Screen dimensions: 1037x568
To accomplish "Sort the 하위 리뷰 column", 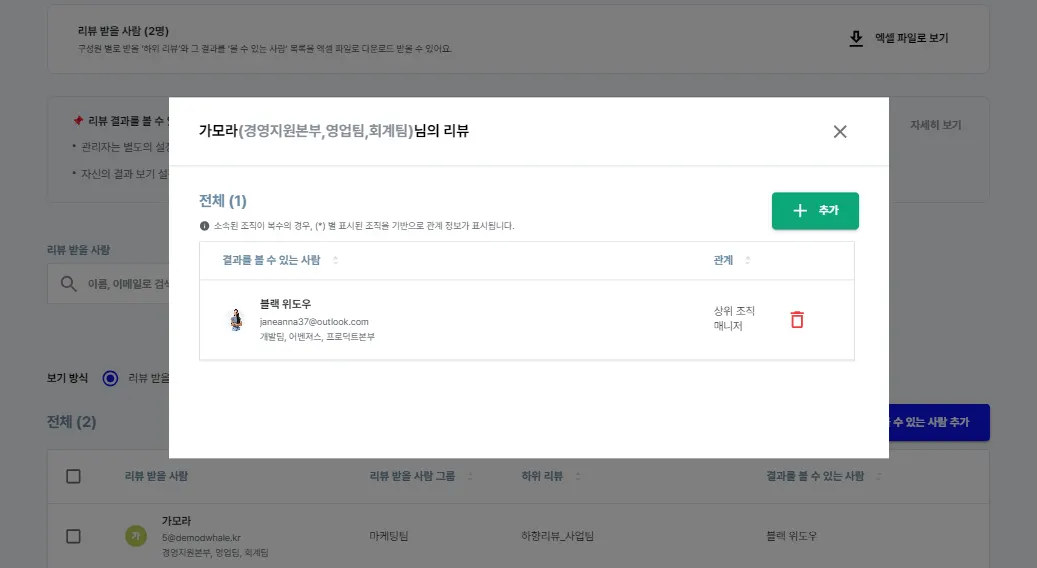I will click(x=578, y=476).
